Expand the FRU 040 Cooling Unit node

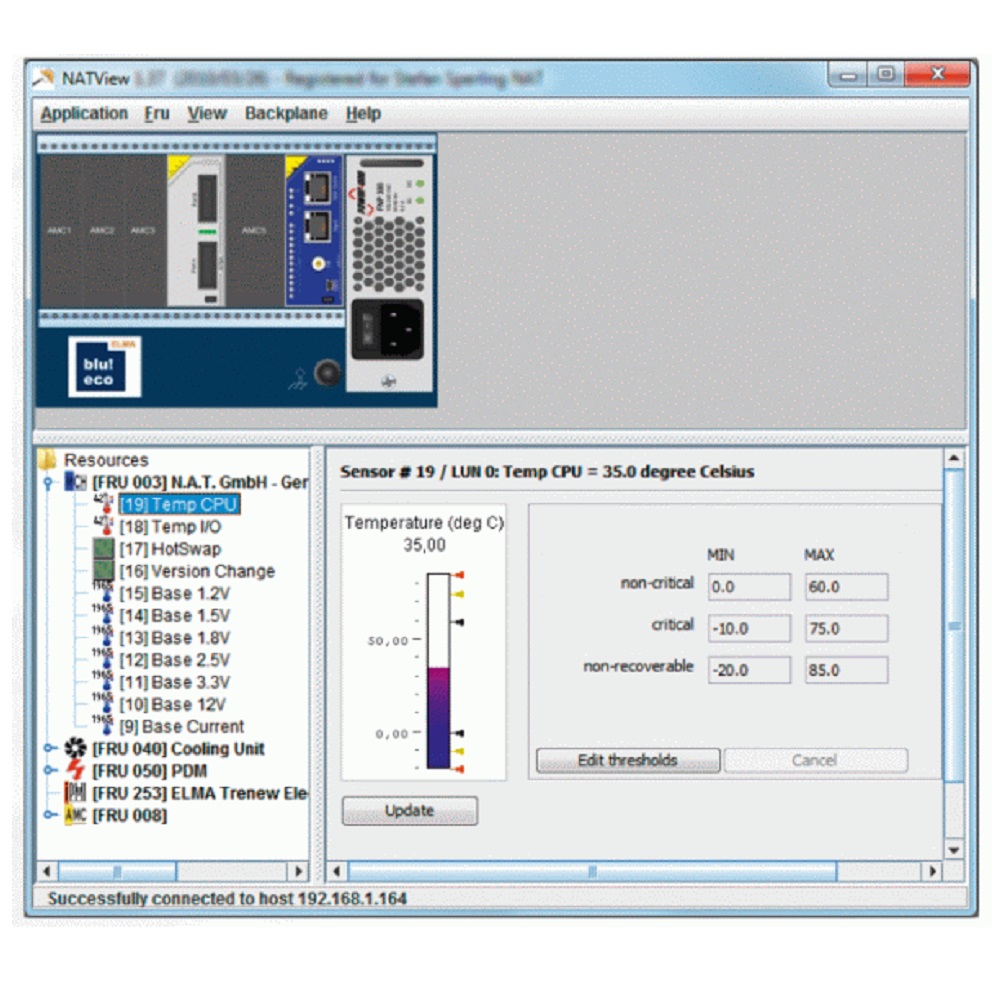point(49,749)
